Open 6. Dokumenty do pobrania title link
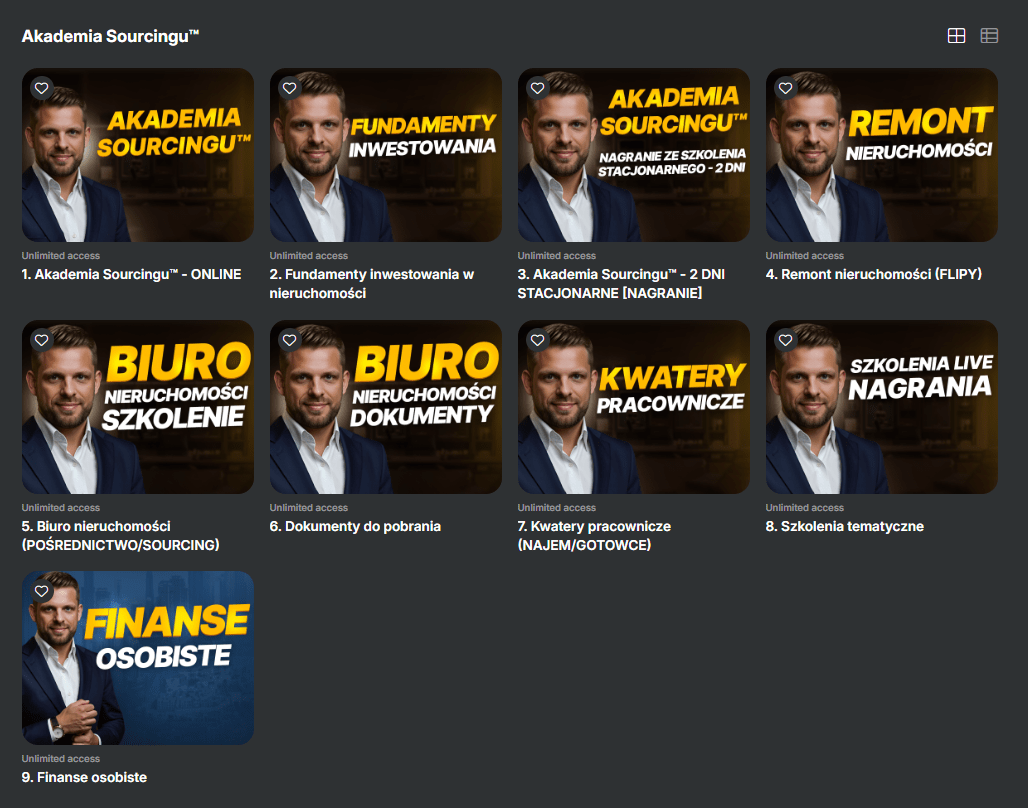Screen dimensions: 1028x808 coord(355,526)
